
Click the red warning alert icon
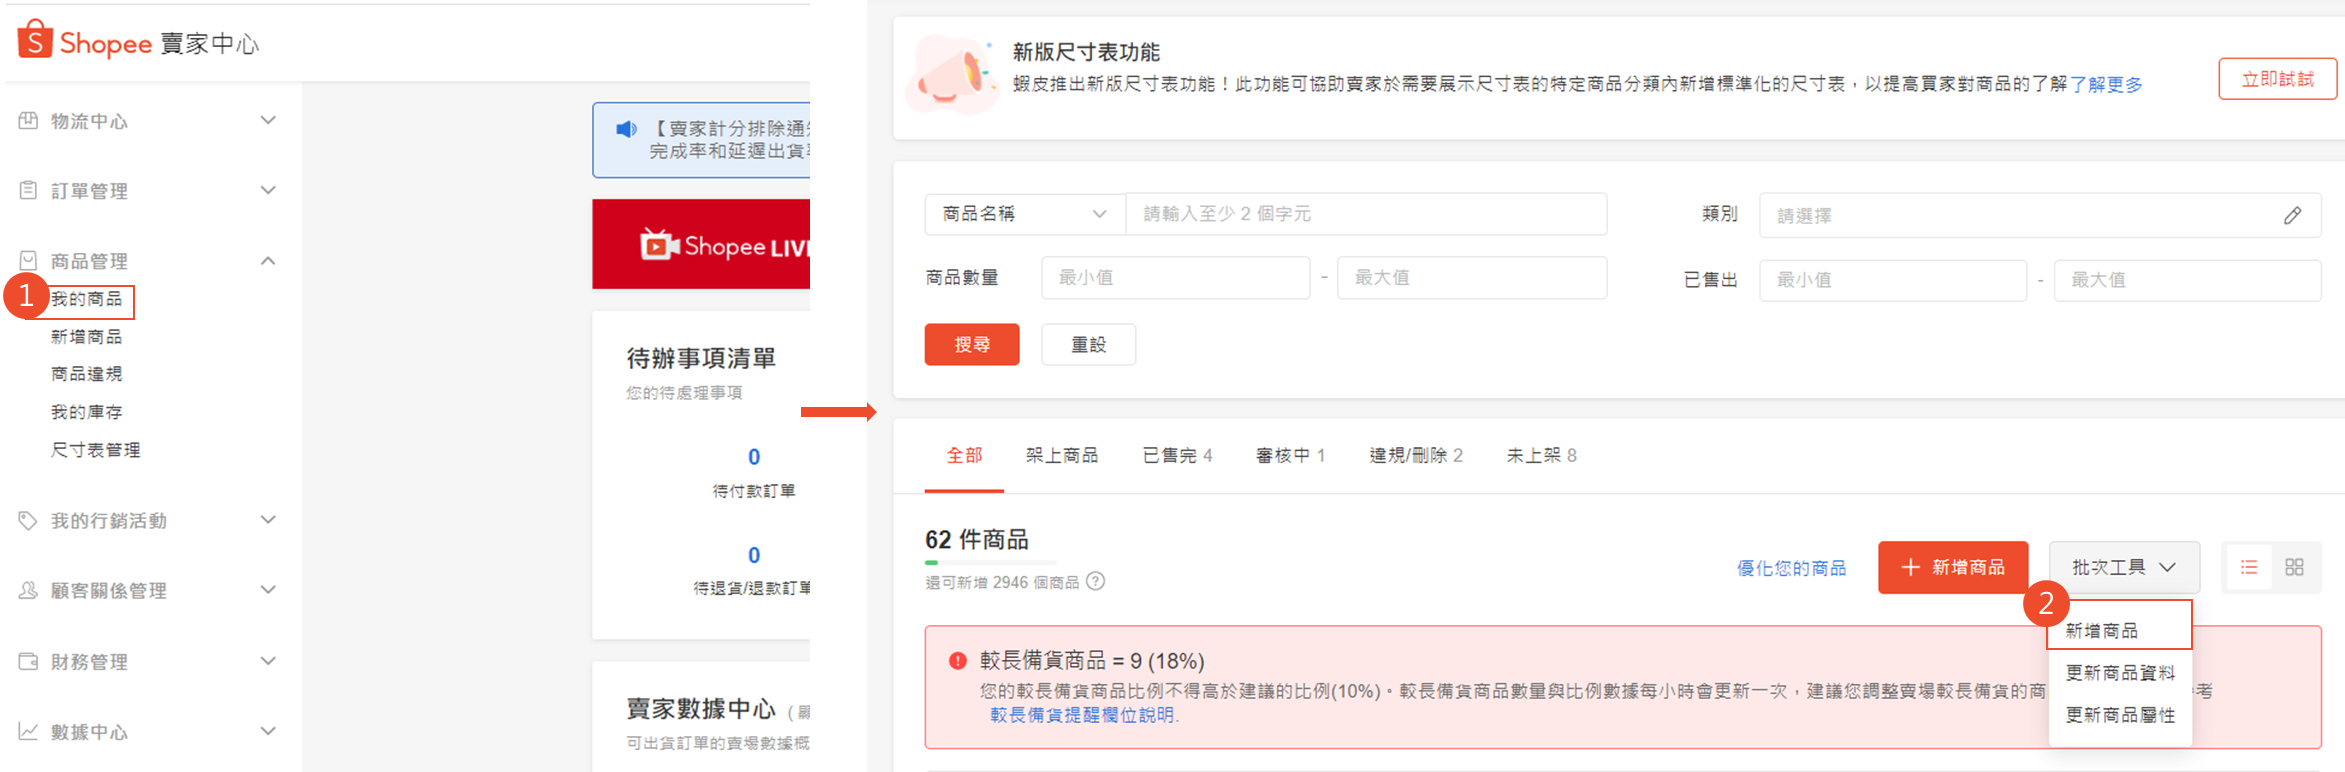point(957,661)
